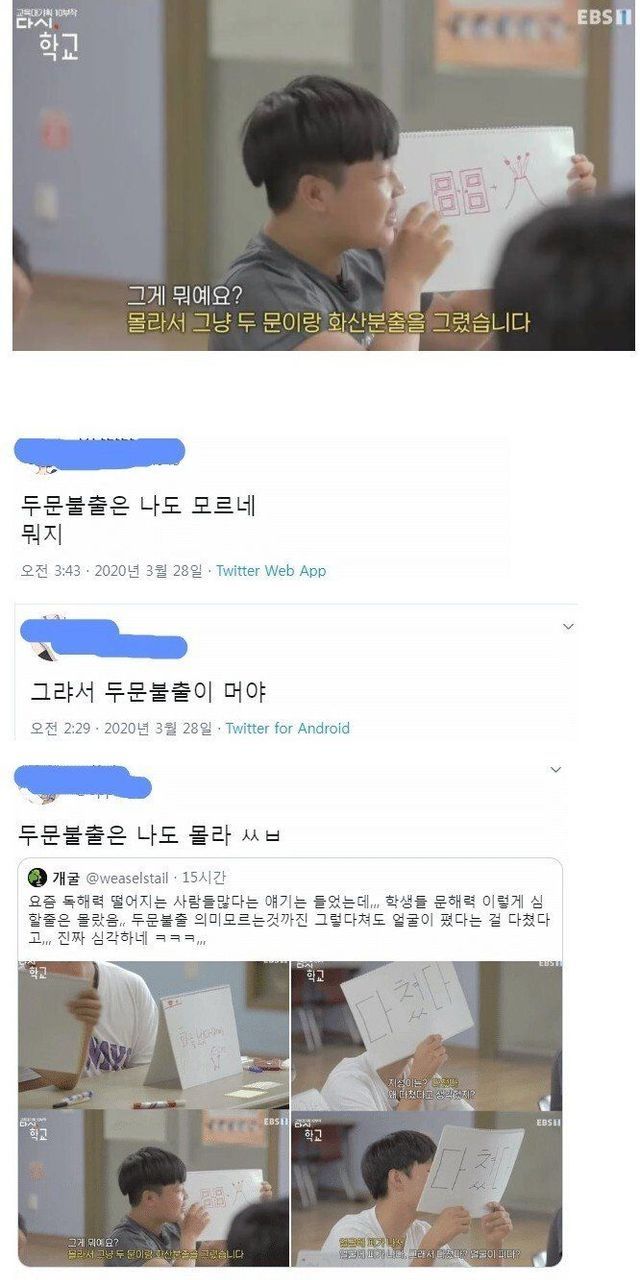Open the top-left quoted image with desk sketchbook
Image resolution: width=640 pixels, height=1280 pixels.
coord(153,1035)
